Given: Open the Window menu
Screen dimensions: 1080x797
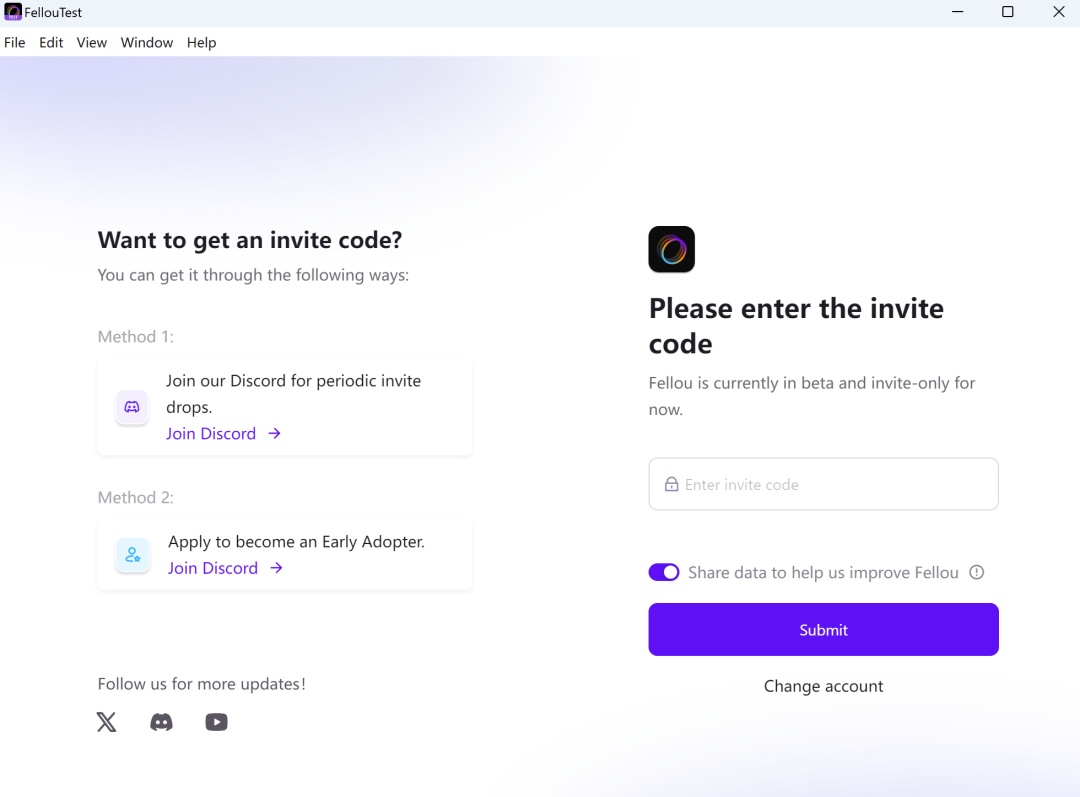Looking at the screenshot, I should coord(147,43).
